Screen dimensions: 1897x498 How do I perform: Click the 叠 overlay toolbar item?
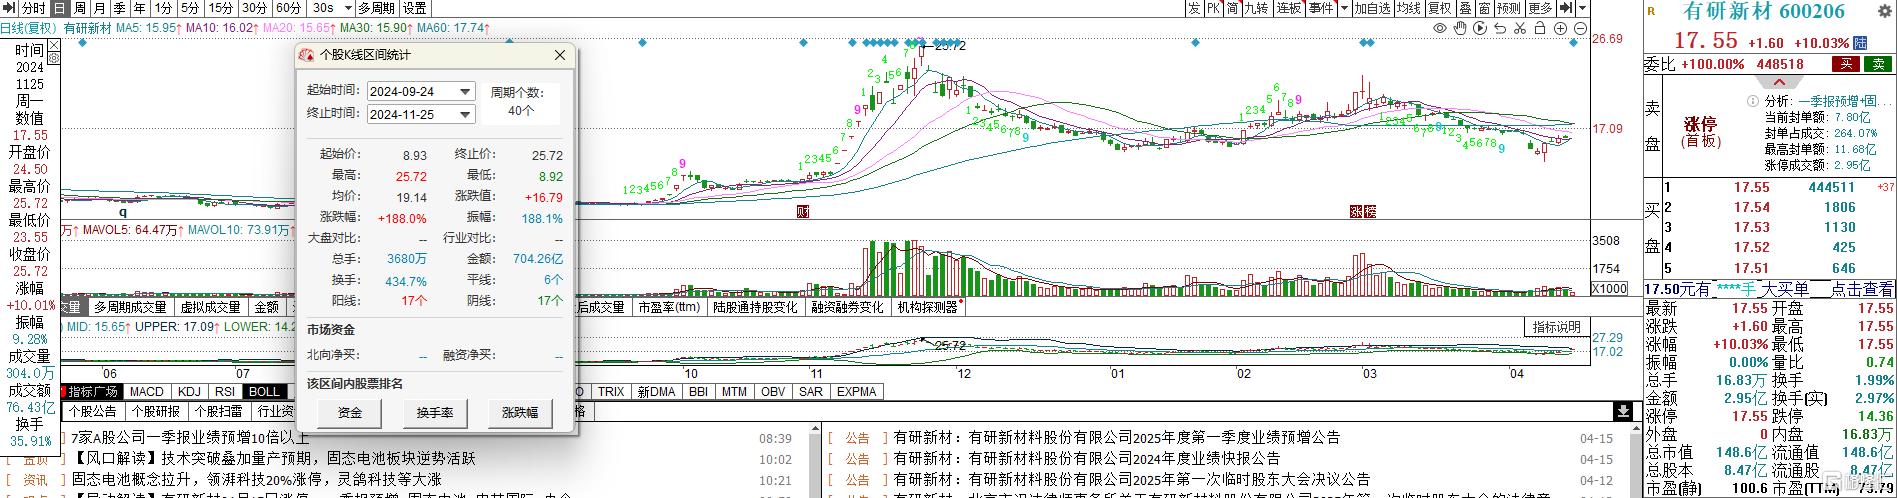point(1465,8)
